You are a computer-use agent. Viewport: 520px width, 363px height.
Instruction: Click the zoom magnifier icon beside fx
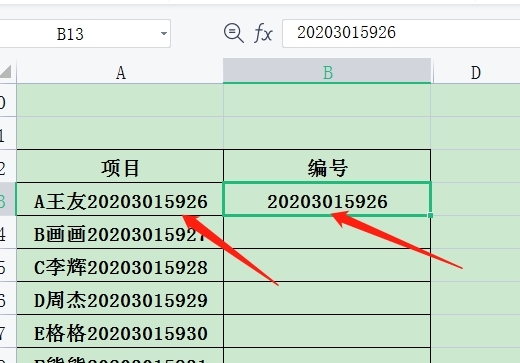233,33
